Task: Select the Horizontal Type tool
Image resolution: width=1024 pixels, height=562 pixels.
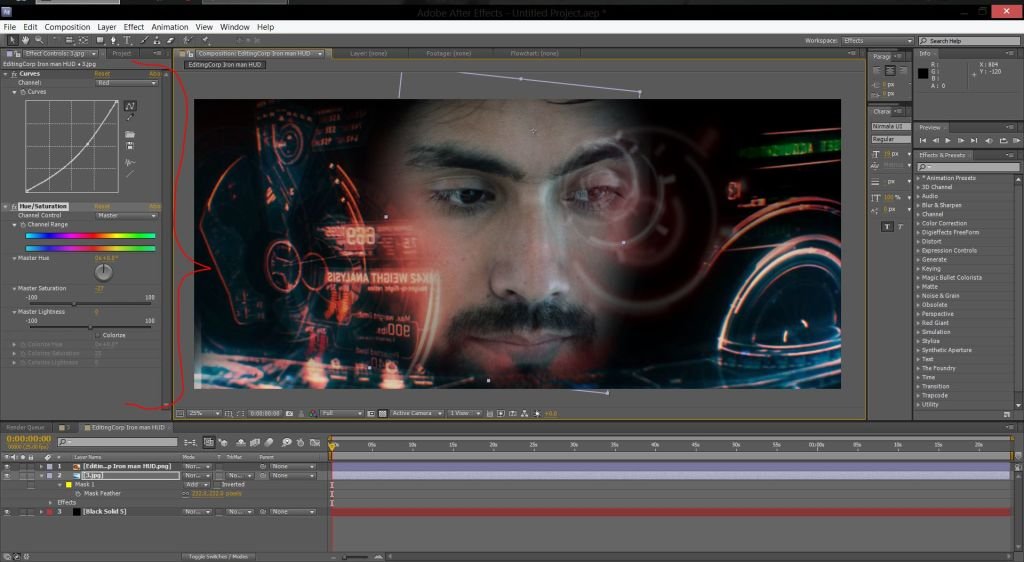Action: point(127,40)
